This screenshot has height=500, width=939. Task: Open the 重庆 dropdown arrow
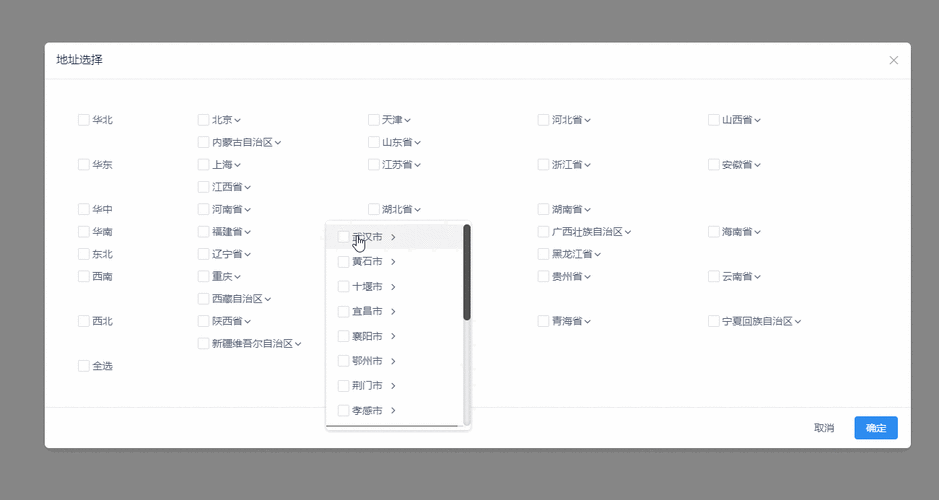point(238,277)
